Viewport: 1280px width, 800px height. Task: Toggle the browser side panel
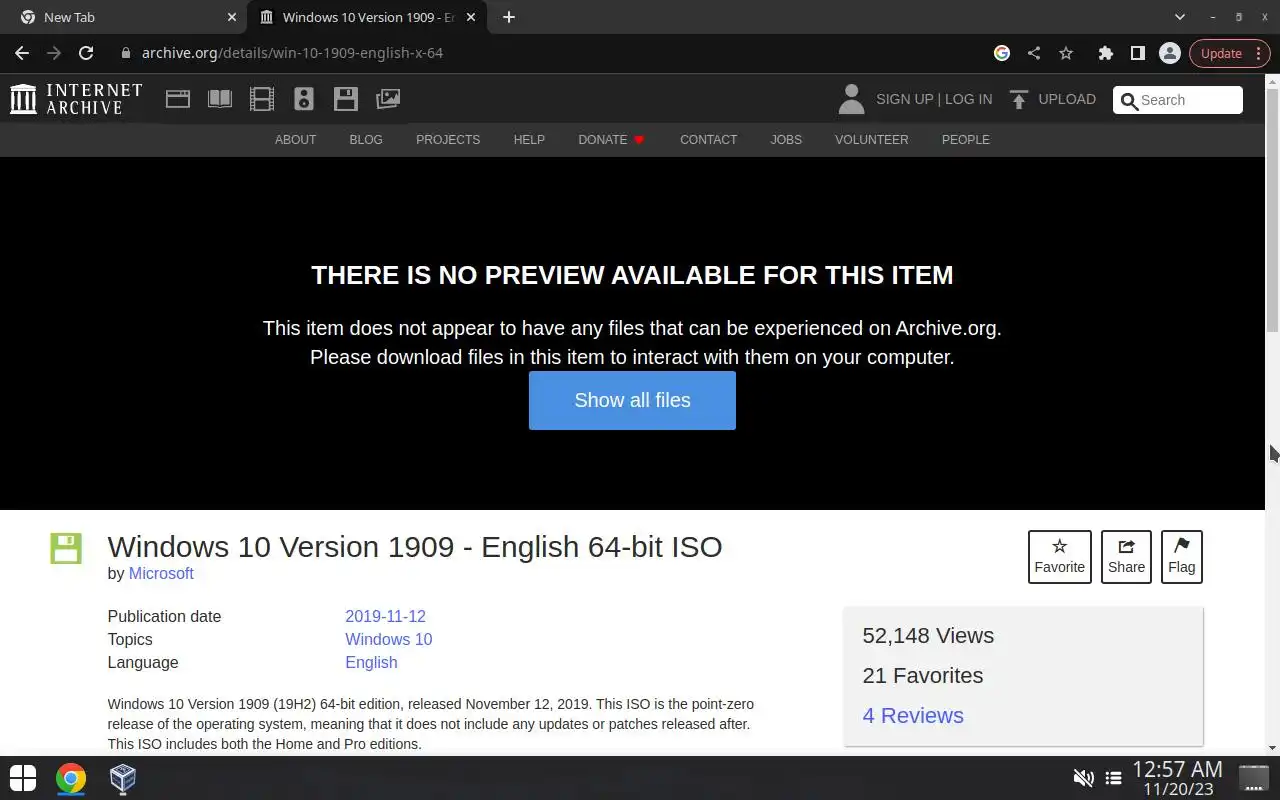(1137, 53)
